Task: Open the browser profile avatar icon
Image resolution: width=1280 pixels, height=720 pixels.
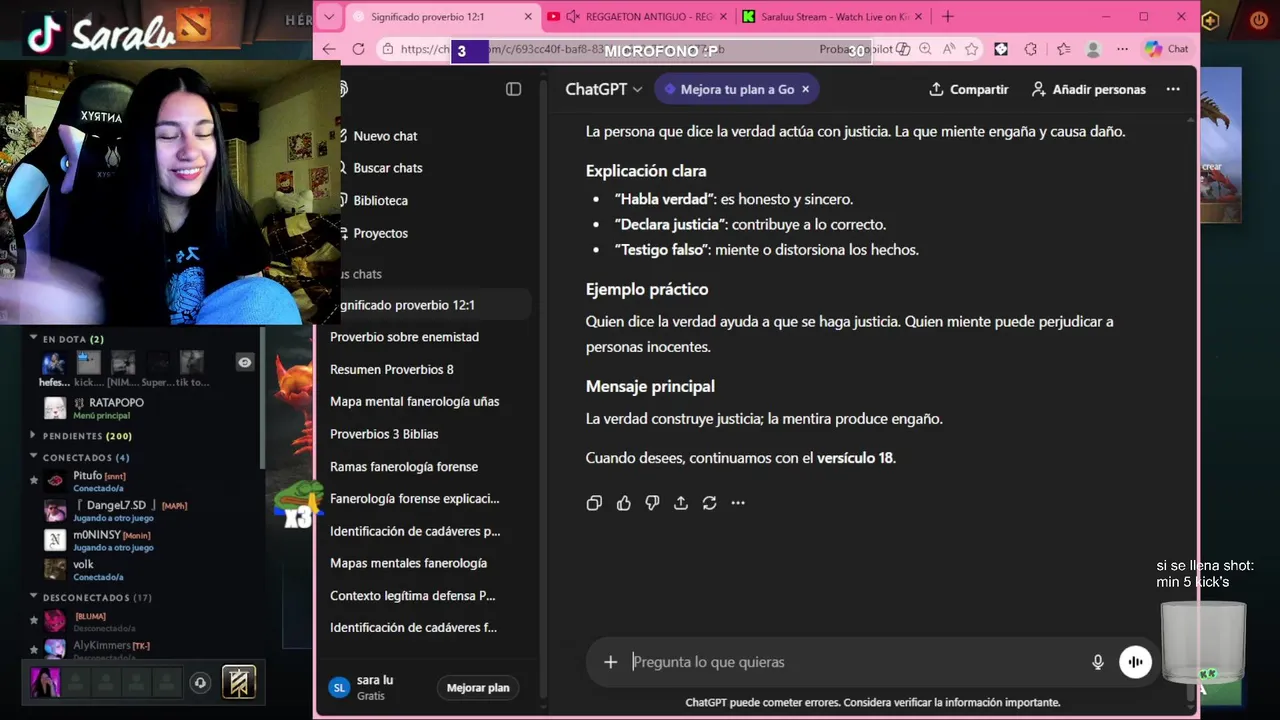Action: point(1093,49)
